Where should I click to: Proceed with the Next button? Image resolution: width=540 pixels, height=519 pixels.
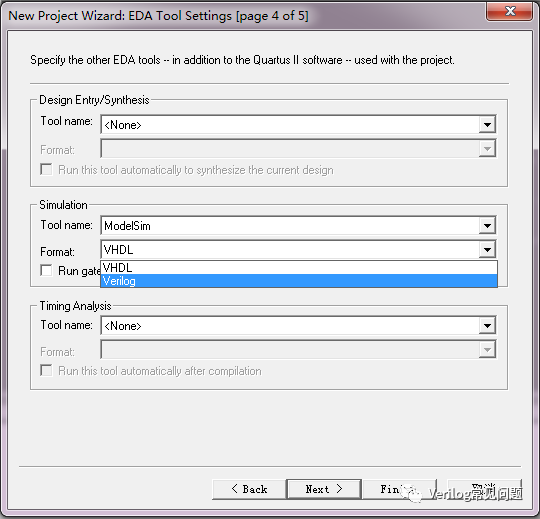point(324,489)
